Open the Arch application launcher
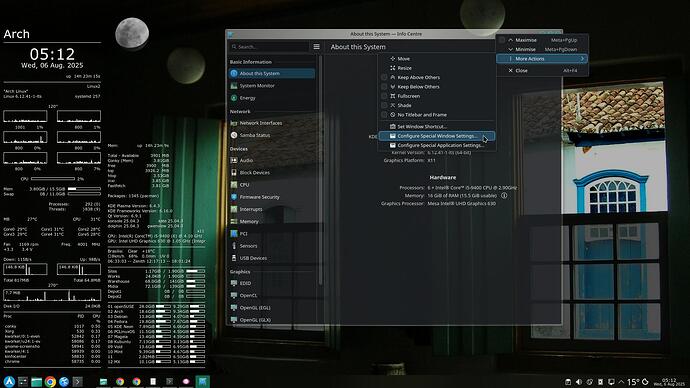690x388 pixels. coord(9,381)
